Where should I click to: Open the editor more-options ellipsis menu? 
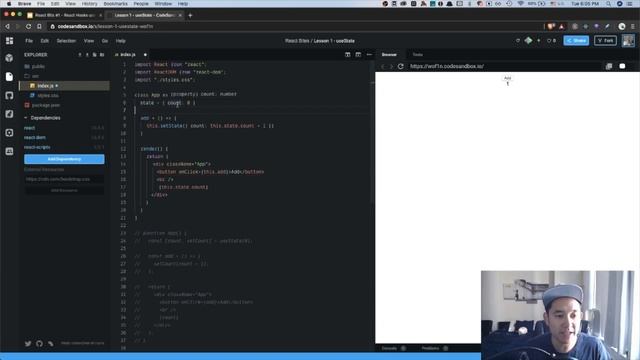[369, 55]
